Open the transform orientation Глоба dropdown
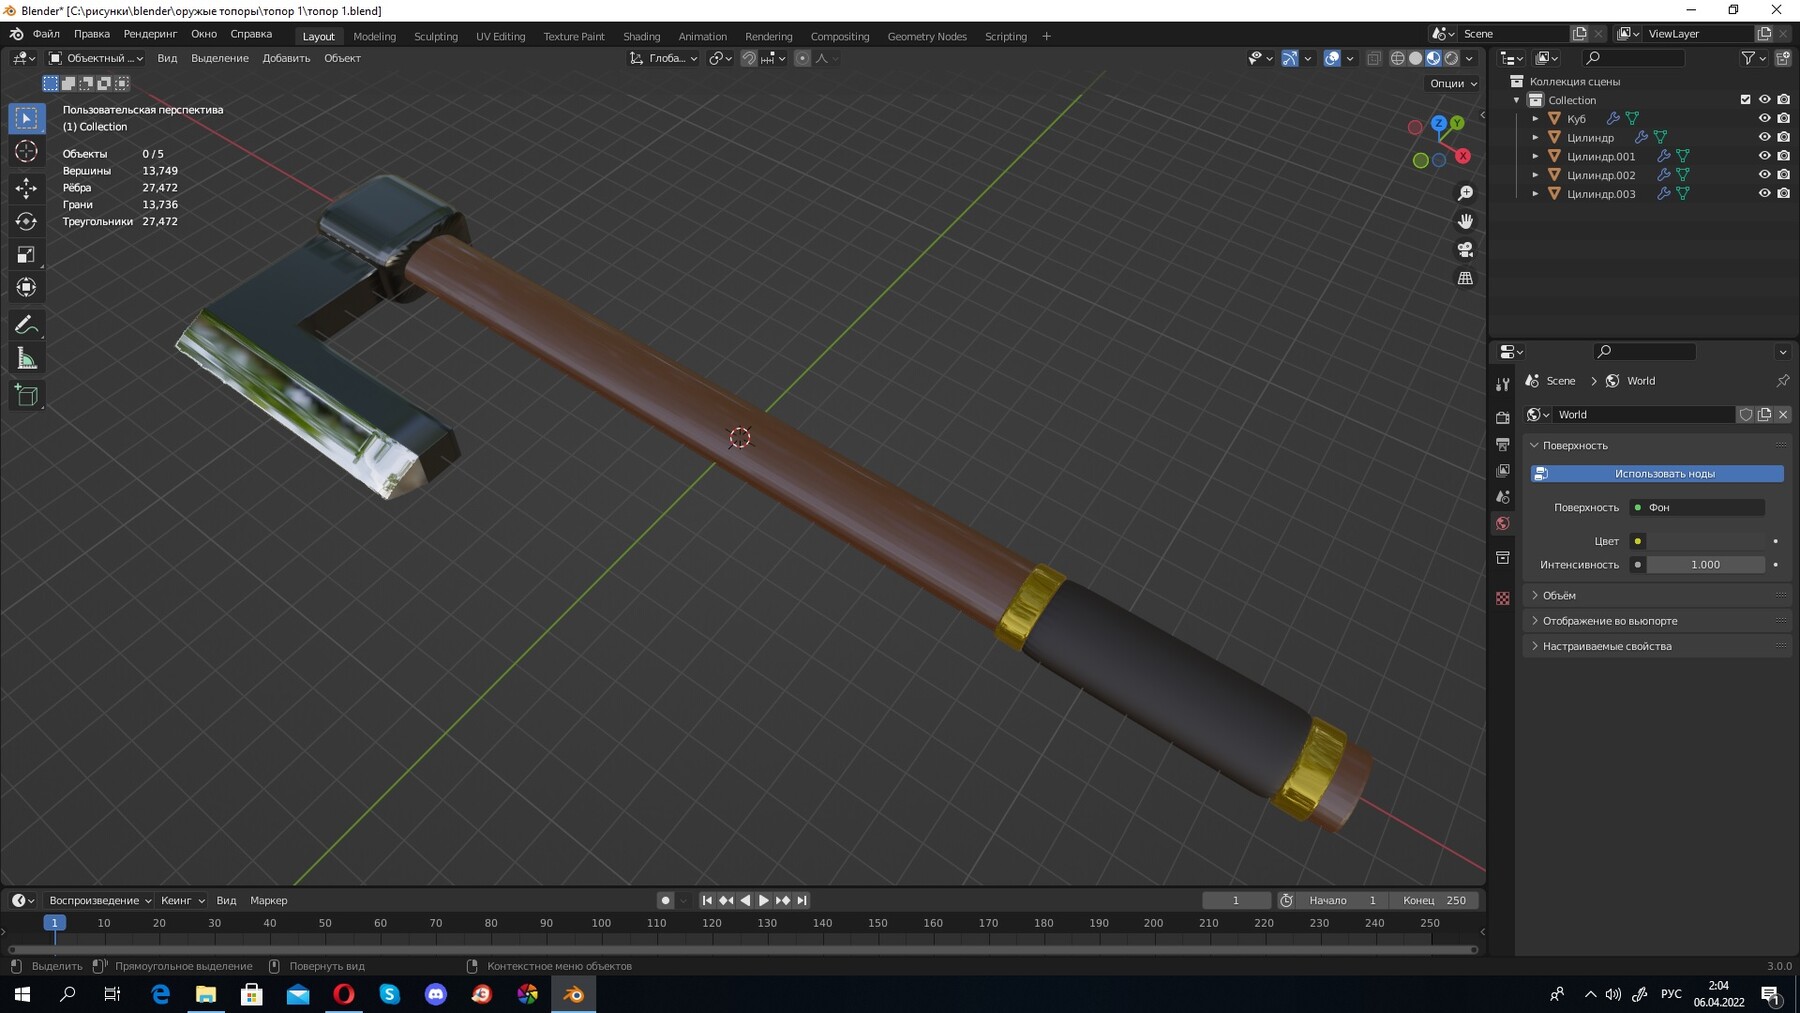 click(x=665, y=58)
